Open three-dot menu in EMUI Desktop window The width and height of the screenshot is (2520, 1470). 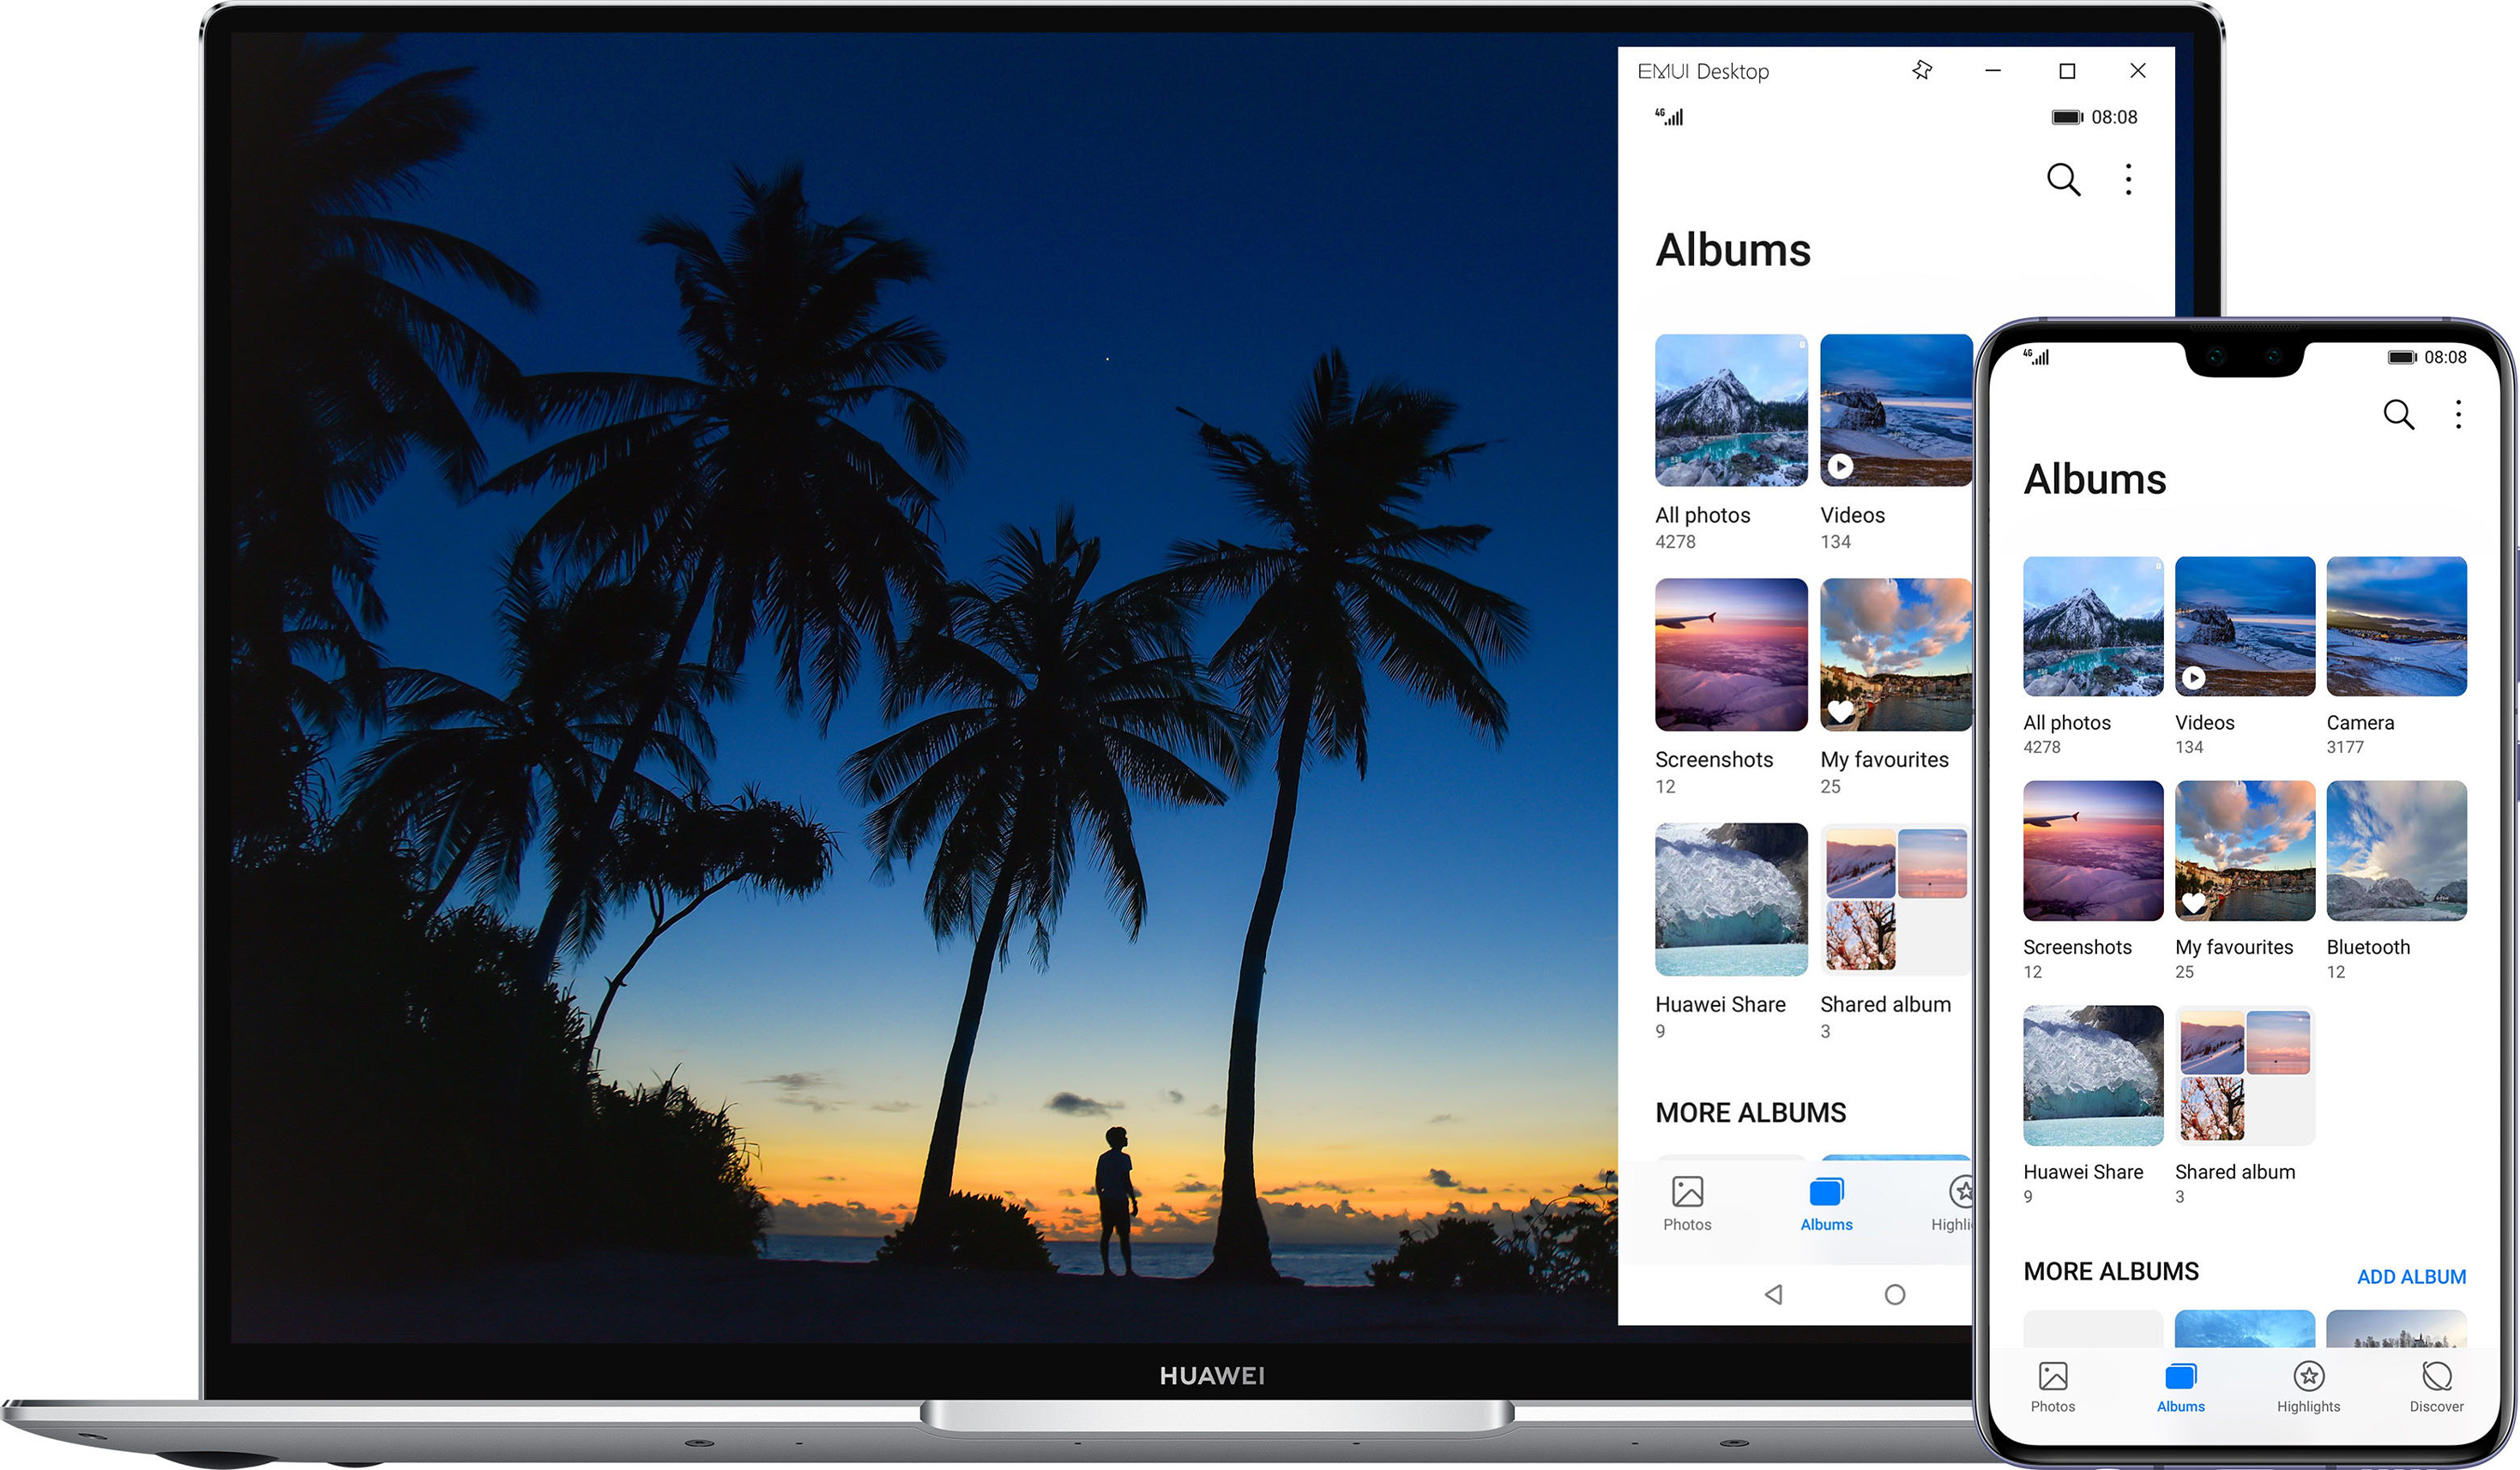[2128, 179]
